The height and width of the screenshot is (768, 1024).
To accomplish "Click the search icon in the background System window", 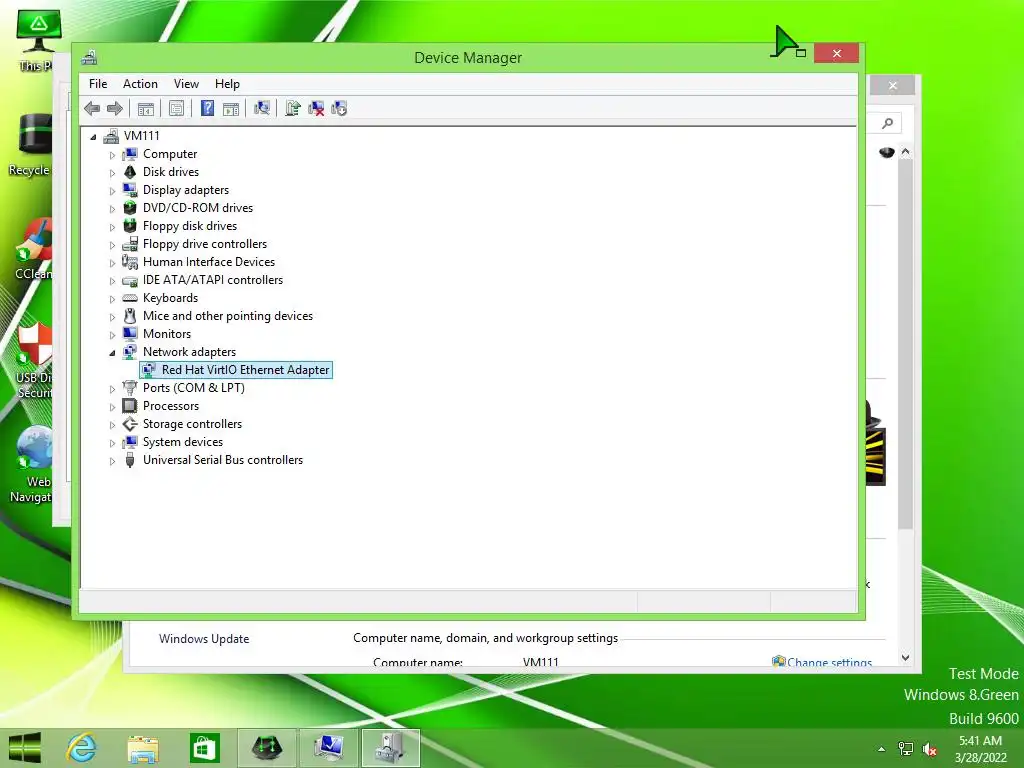I will [888, 123].
